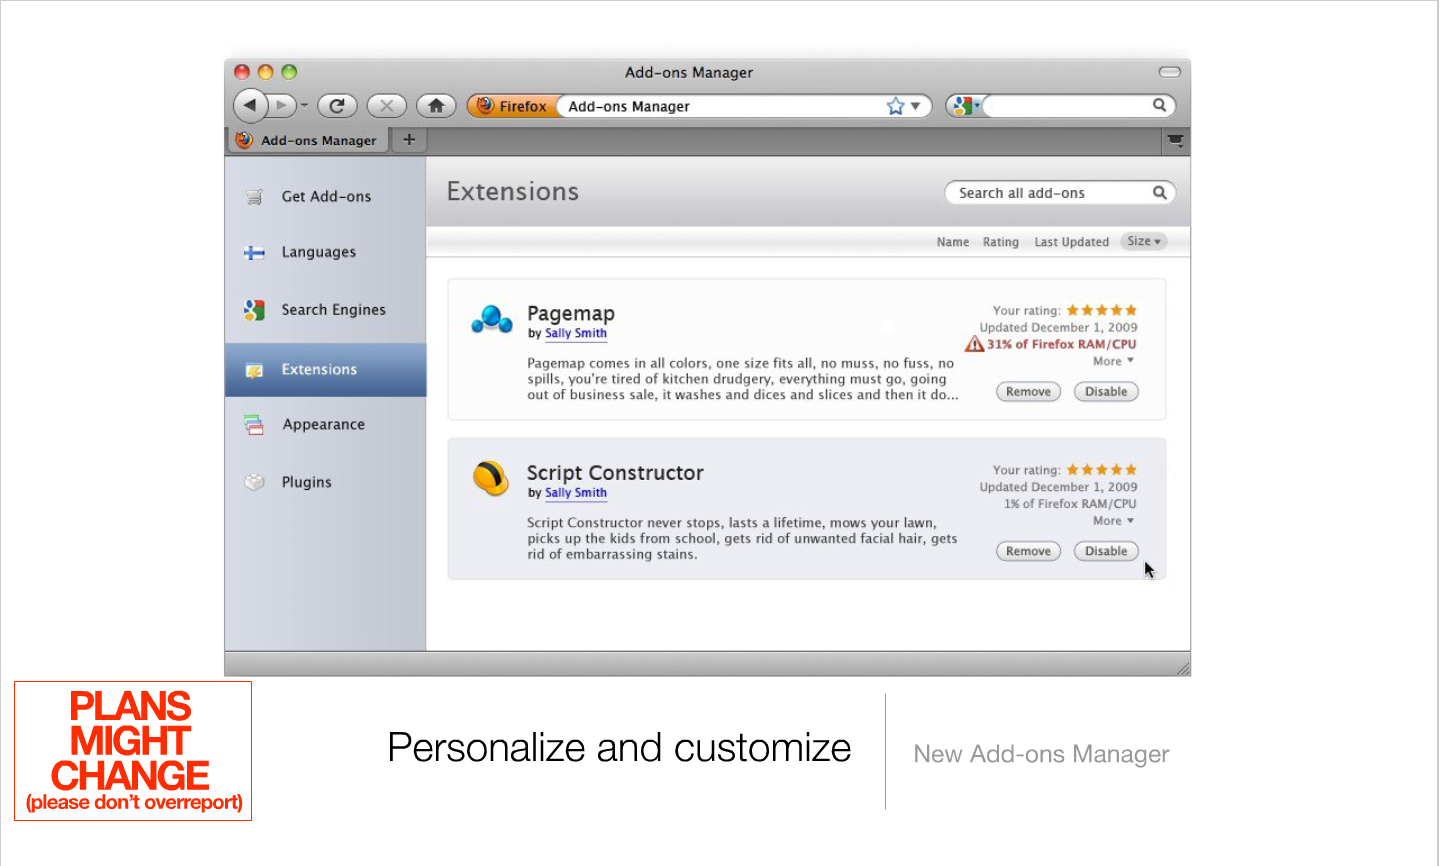
Task: Click the Pagemap extension icon
Action: (491, 319)
